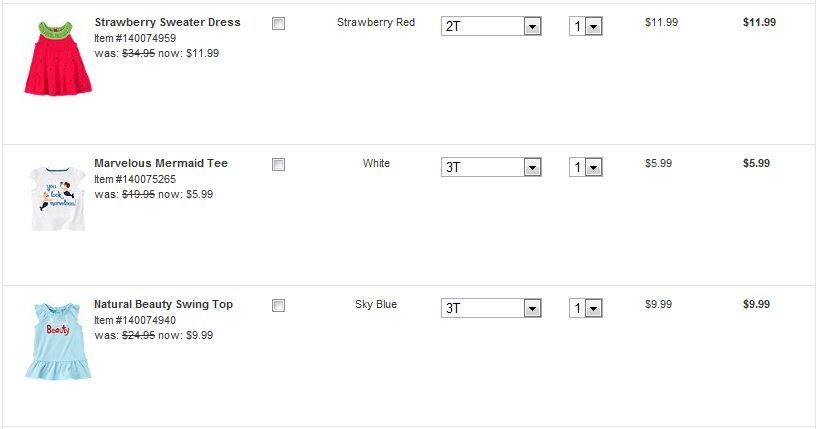This screenshot has width=820, height=429.
Task: Click the Strawberry Red color label
Action: click(376, 22)
